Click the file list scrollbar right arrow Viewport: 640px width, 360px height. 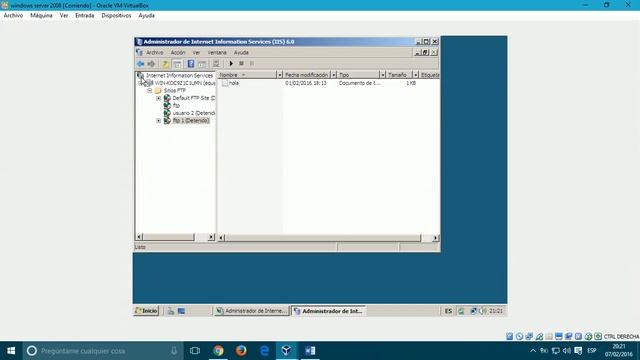(436, 238)
